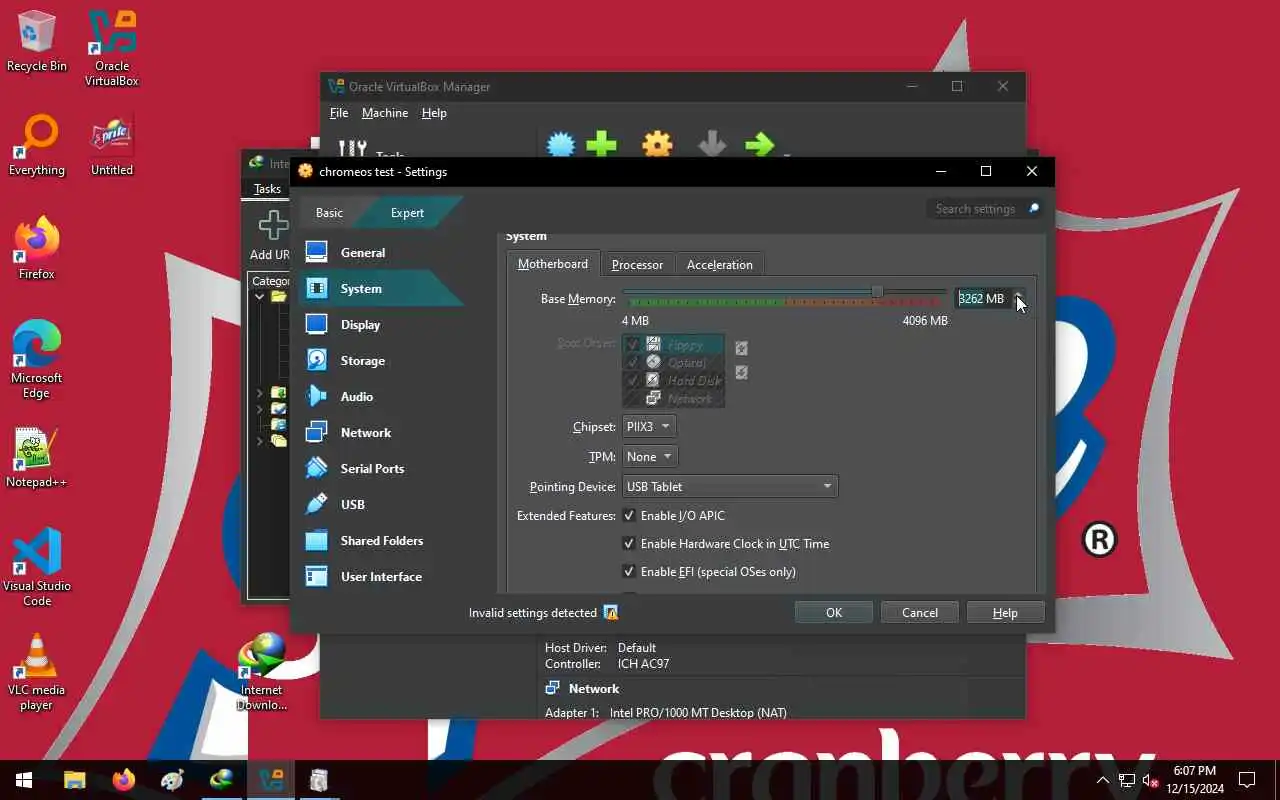
Task: Open the Help menu in VirtualBox Manager
Action: click(x=434, y=113)
